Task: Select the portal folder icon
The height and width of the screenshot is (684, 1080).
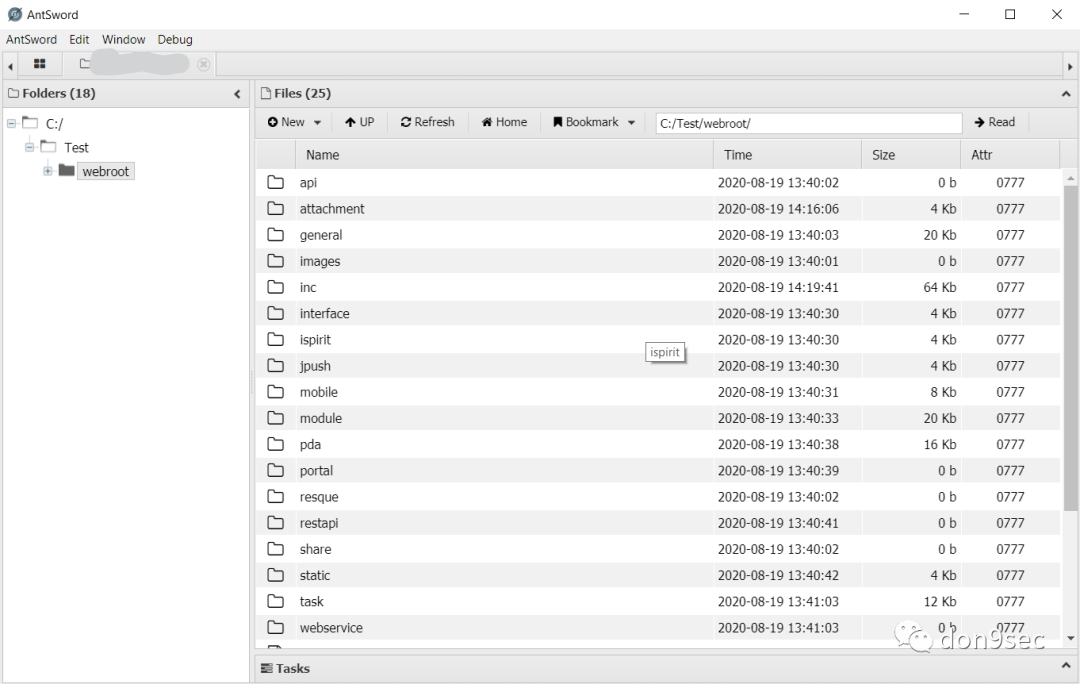Action: 276,470
